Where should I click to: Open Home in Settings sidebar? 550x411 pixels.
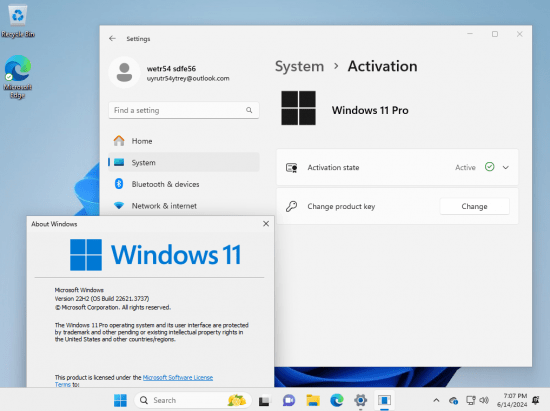tap(184, 141)
